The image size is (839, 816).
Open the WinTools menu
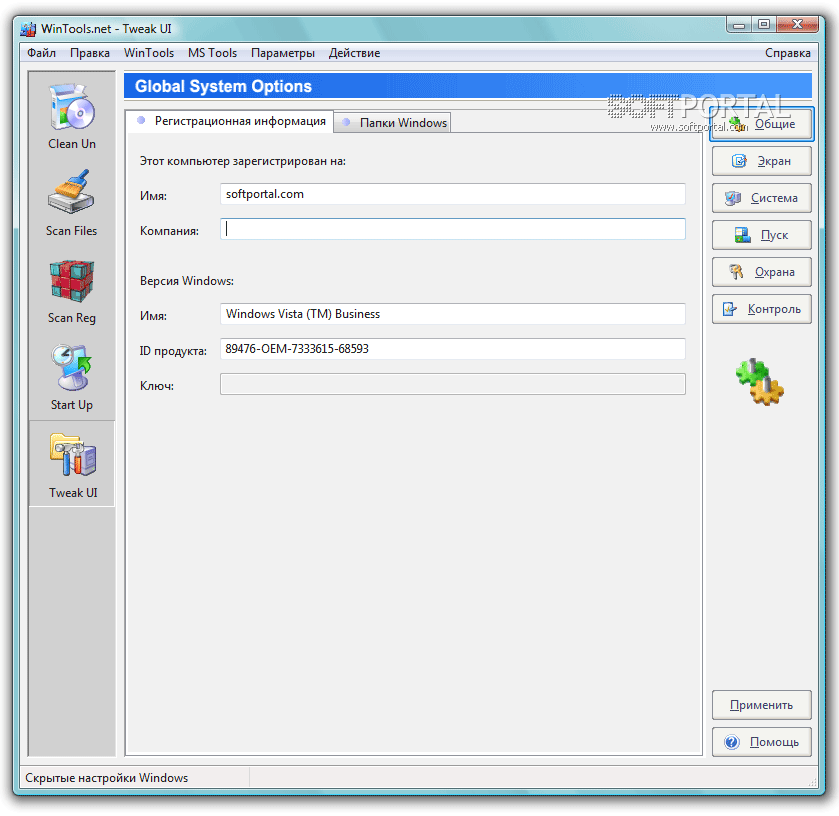tap(149, 53)
